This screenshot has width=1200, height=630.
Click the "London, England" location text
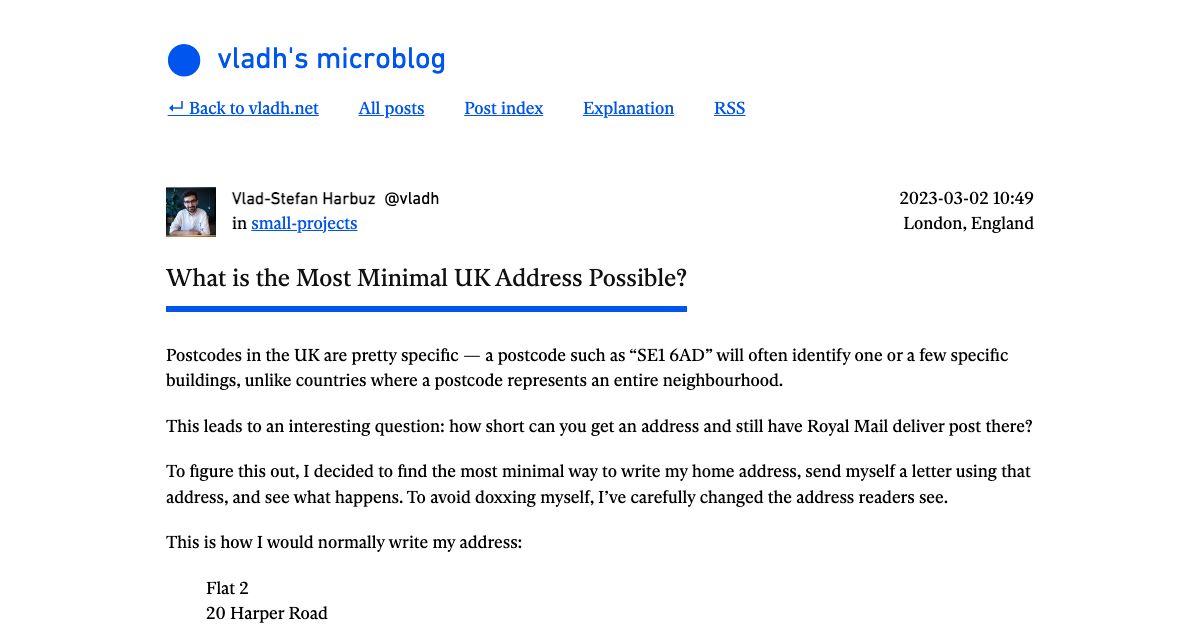click(967, 223)
